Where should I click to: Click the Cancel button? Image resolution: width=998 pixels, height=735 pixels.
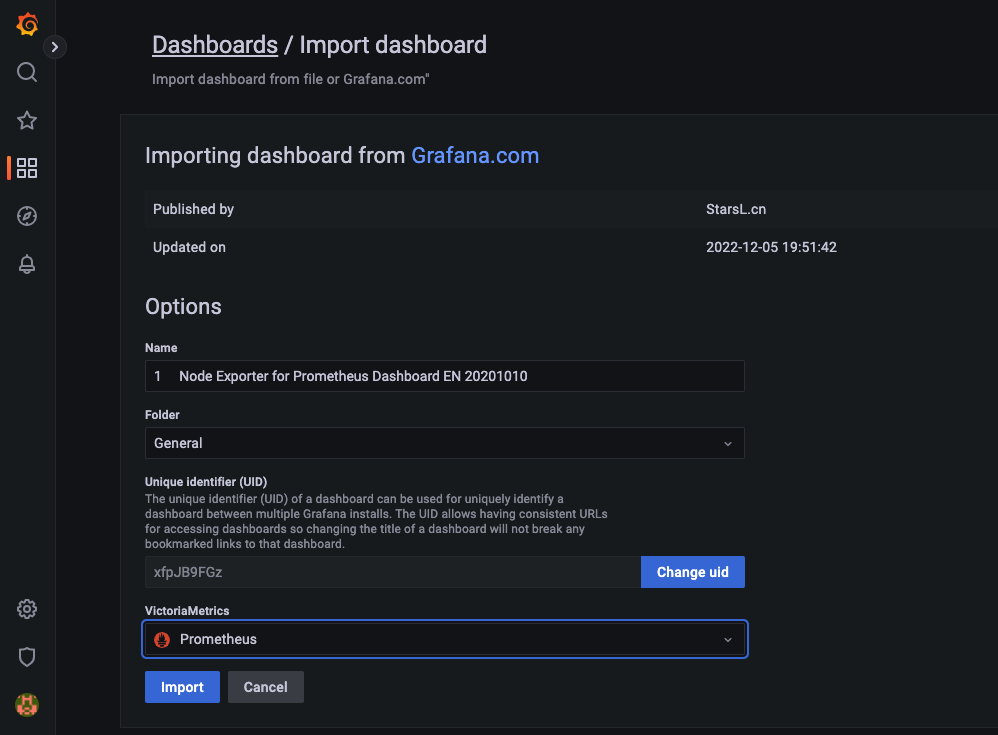[x=265, y=687]
